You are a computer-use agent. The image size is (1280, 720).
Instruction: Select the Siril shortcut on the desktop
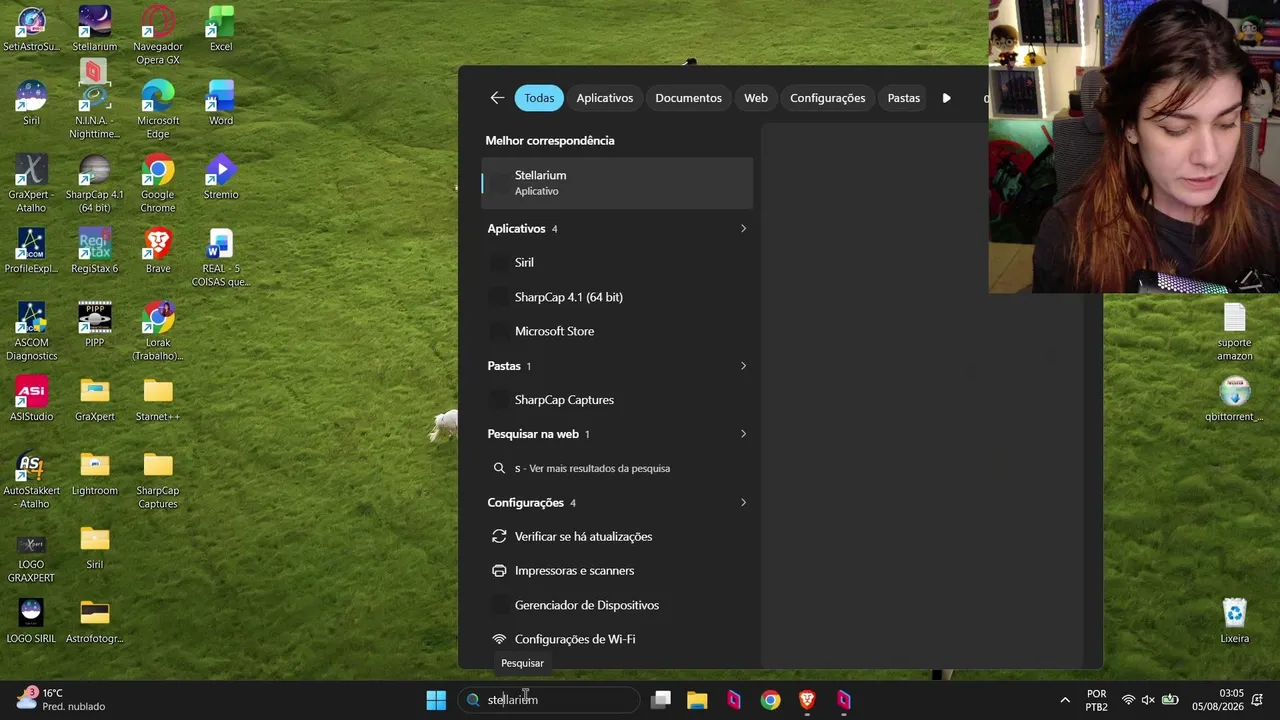(x=31, y=103)
